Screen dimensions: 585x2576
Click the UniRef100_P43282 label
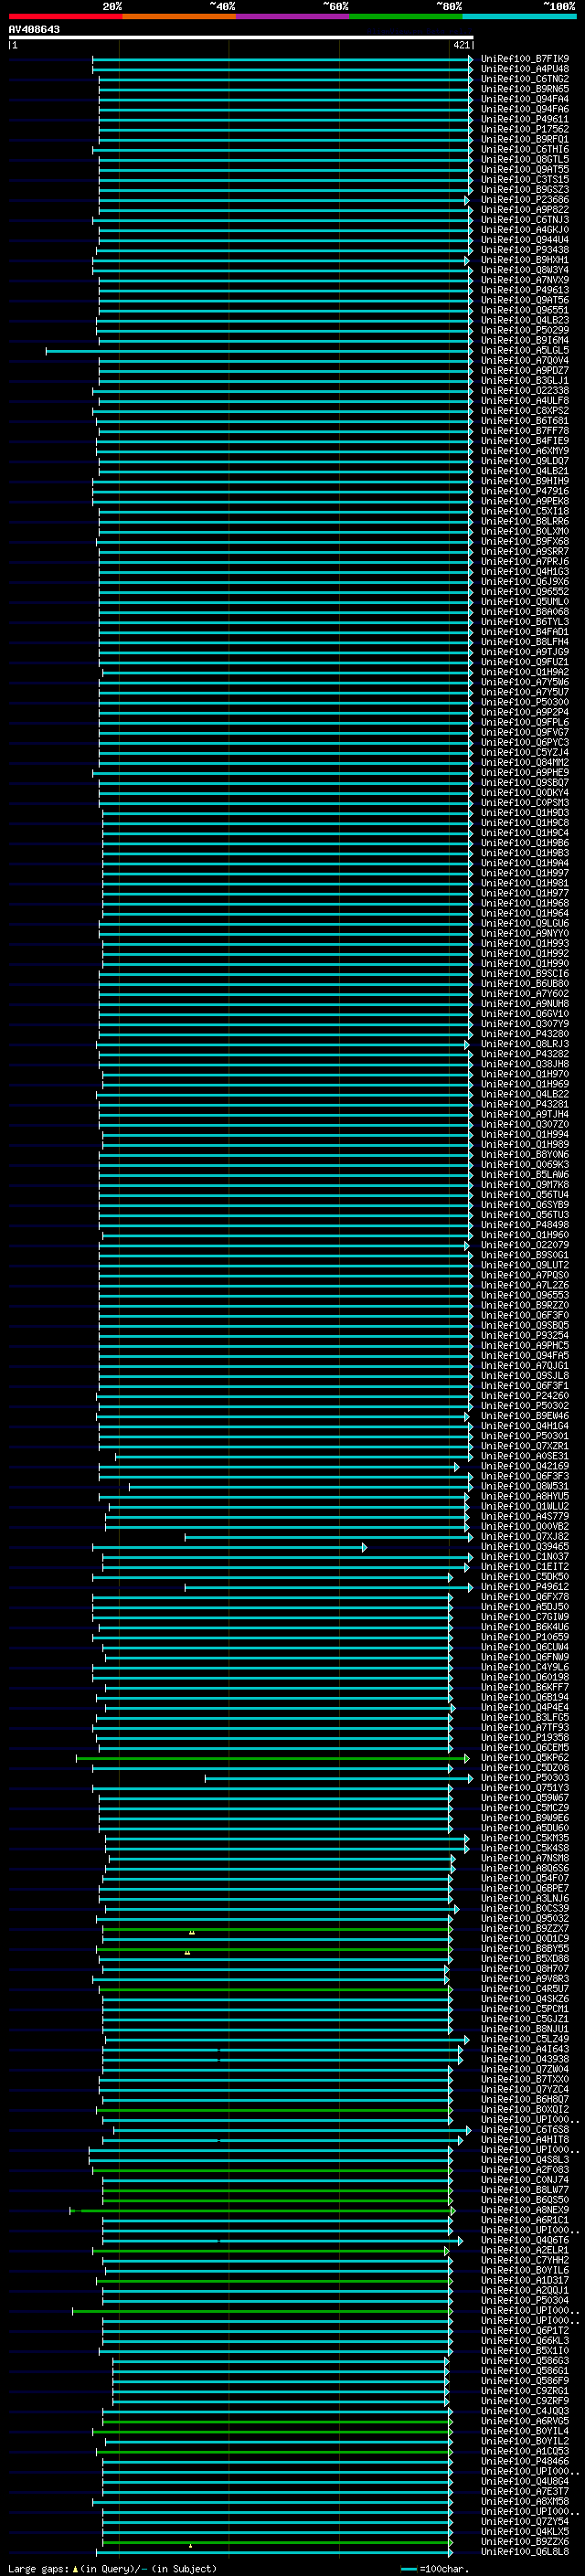525,1054
